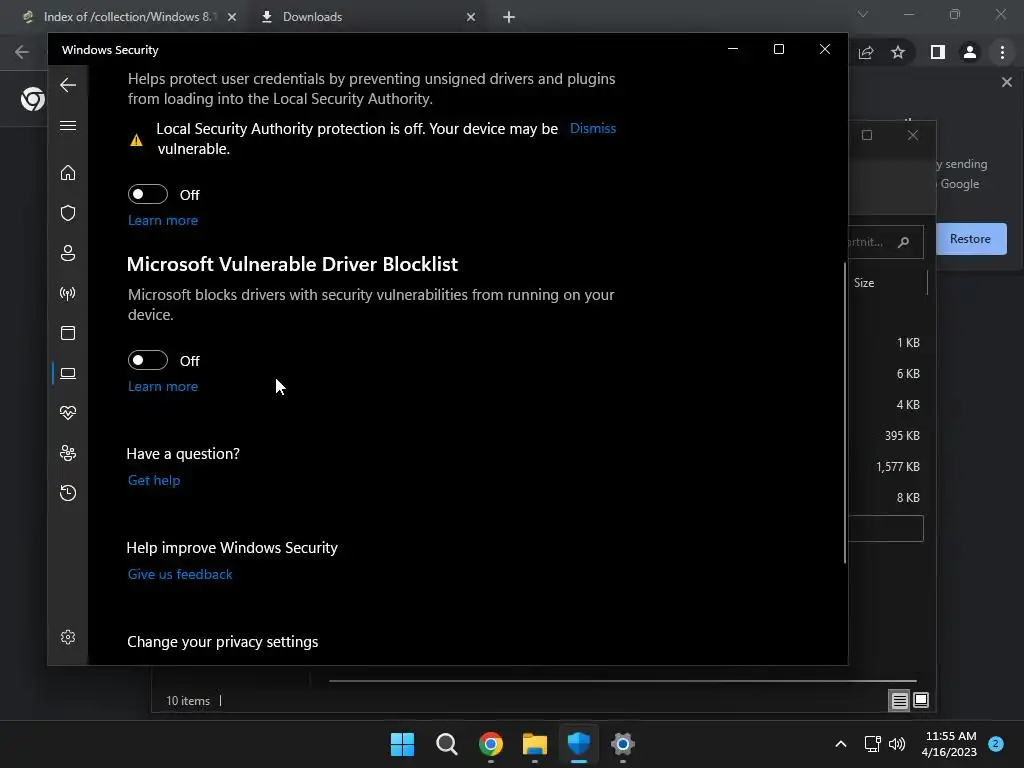
Task: Open the Chrome profile icon
Action: coord(970,52)
